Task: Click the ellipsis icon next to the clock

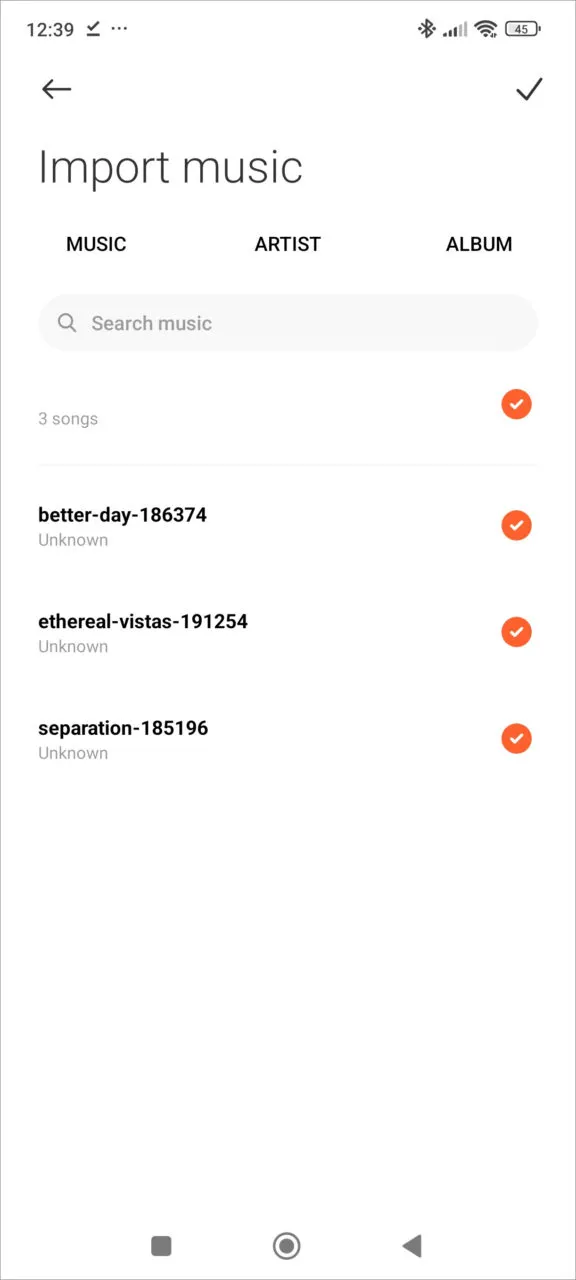Action: [x=119, y=29]
